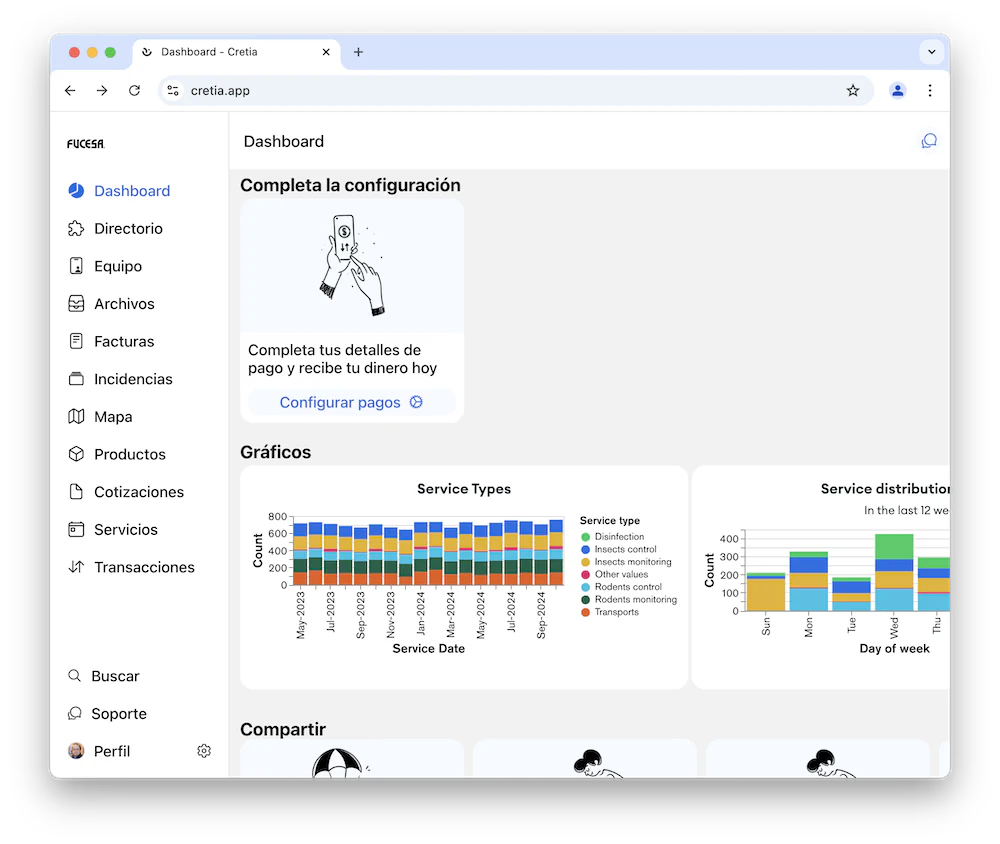Open the settings gear beside Perfil
Viewport: 1000px width, 844px height.
point(204,751)
